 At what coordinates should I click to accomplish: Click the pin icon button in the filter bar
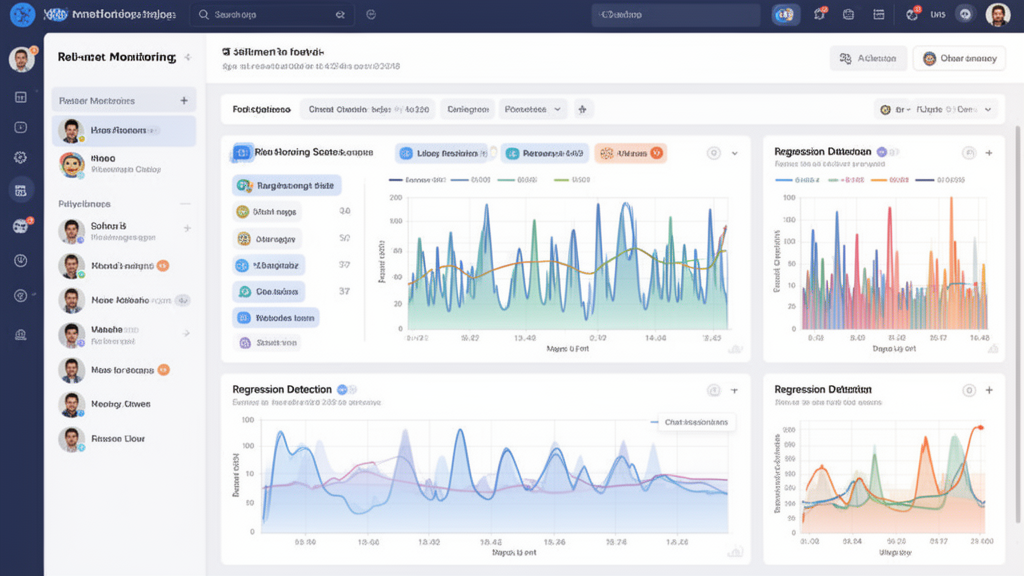(583, 109)
